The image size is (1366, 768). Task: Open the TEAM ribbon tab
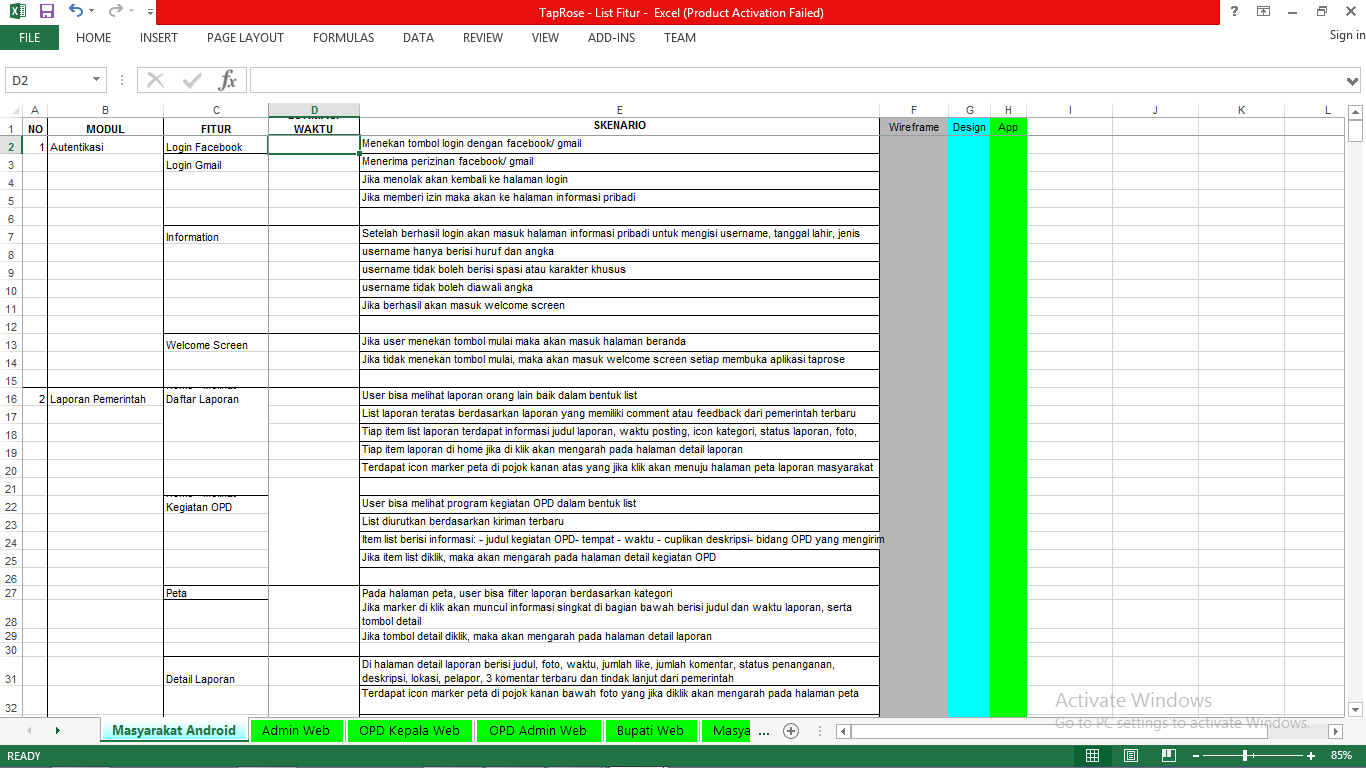point(680,38)
